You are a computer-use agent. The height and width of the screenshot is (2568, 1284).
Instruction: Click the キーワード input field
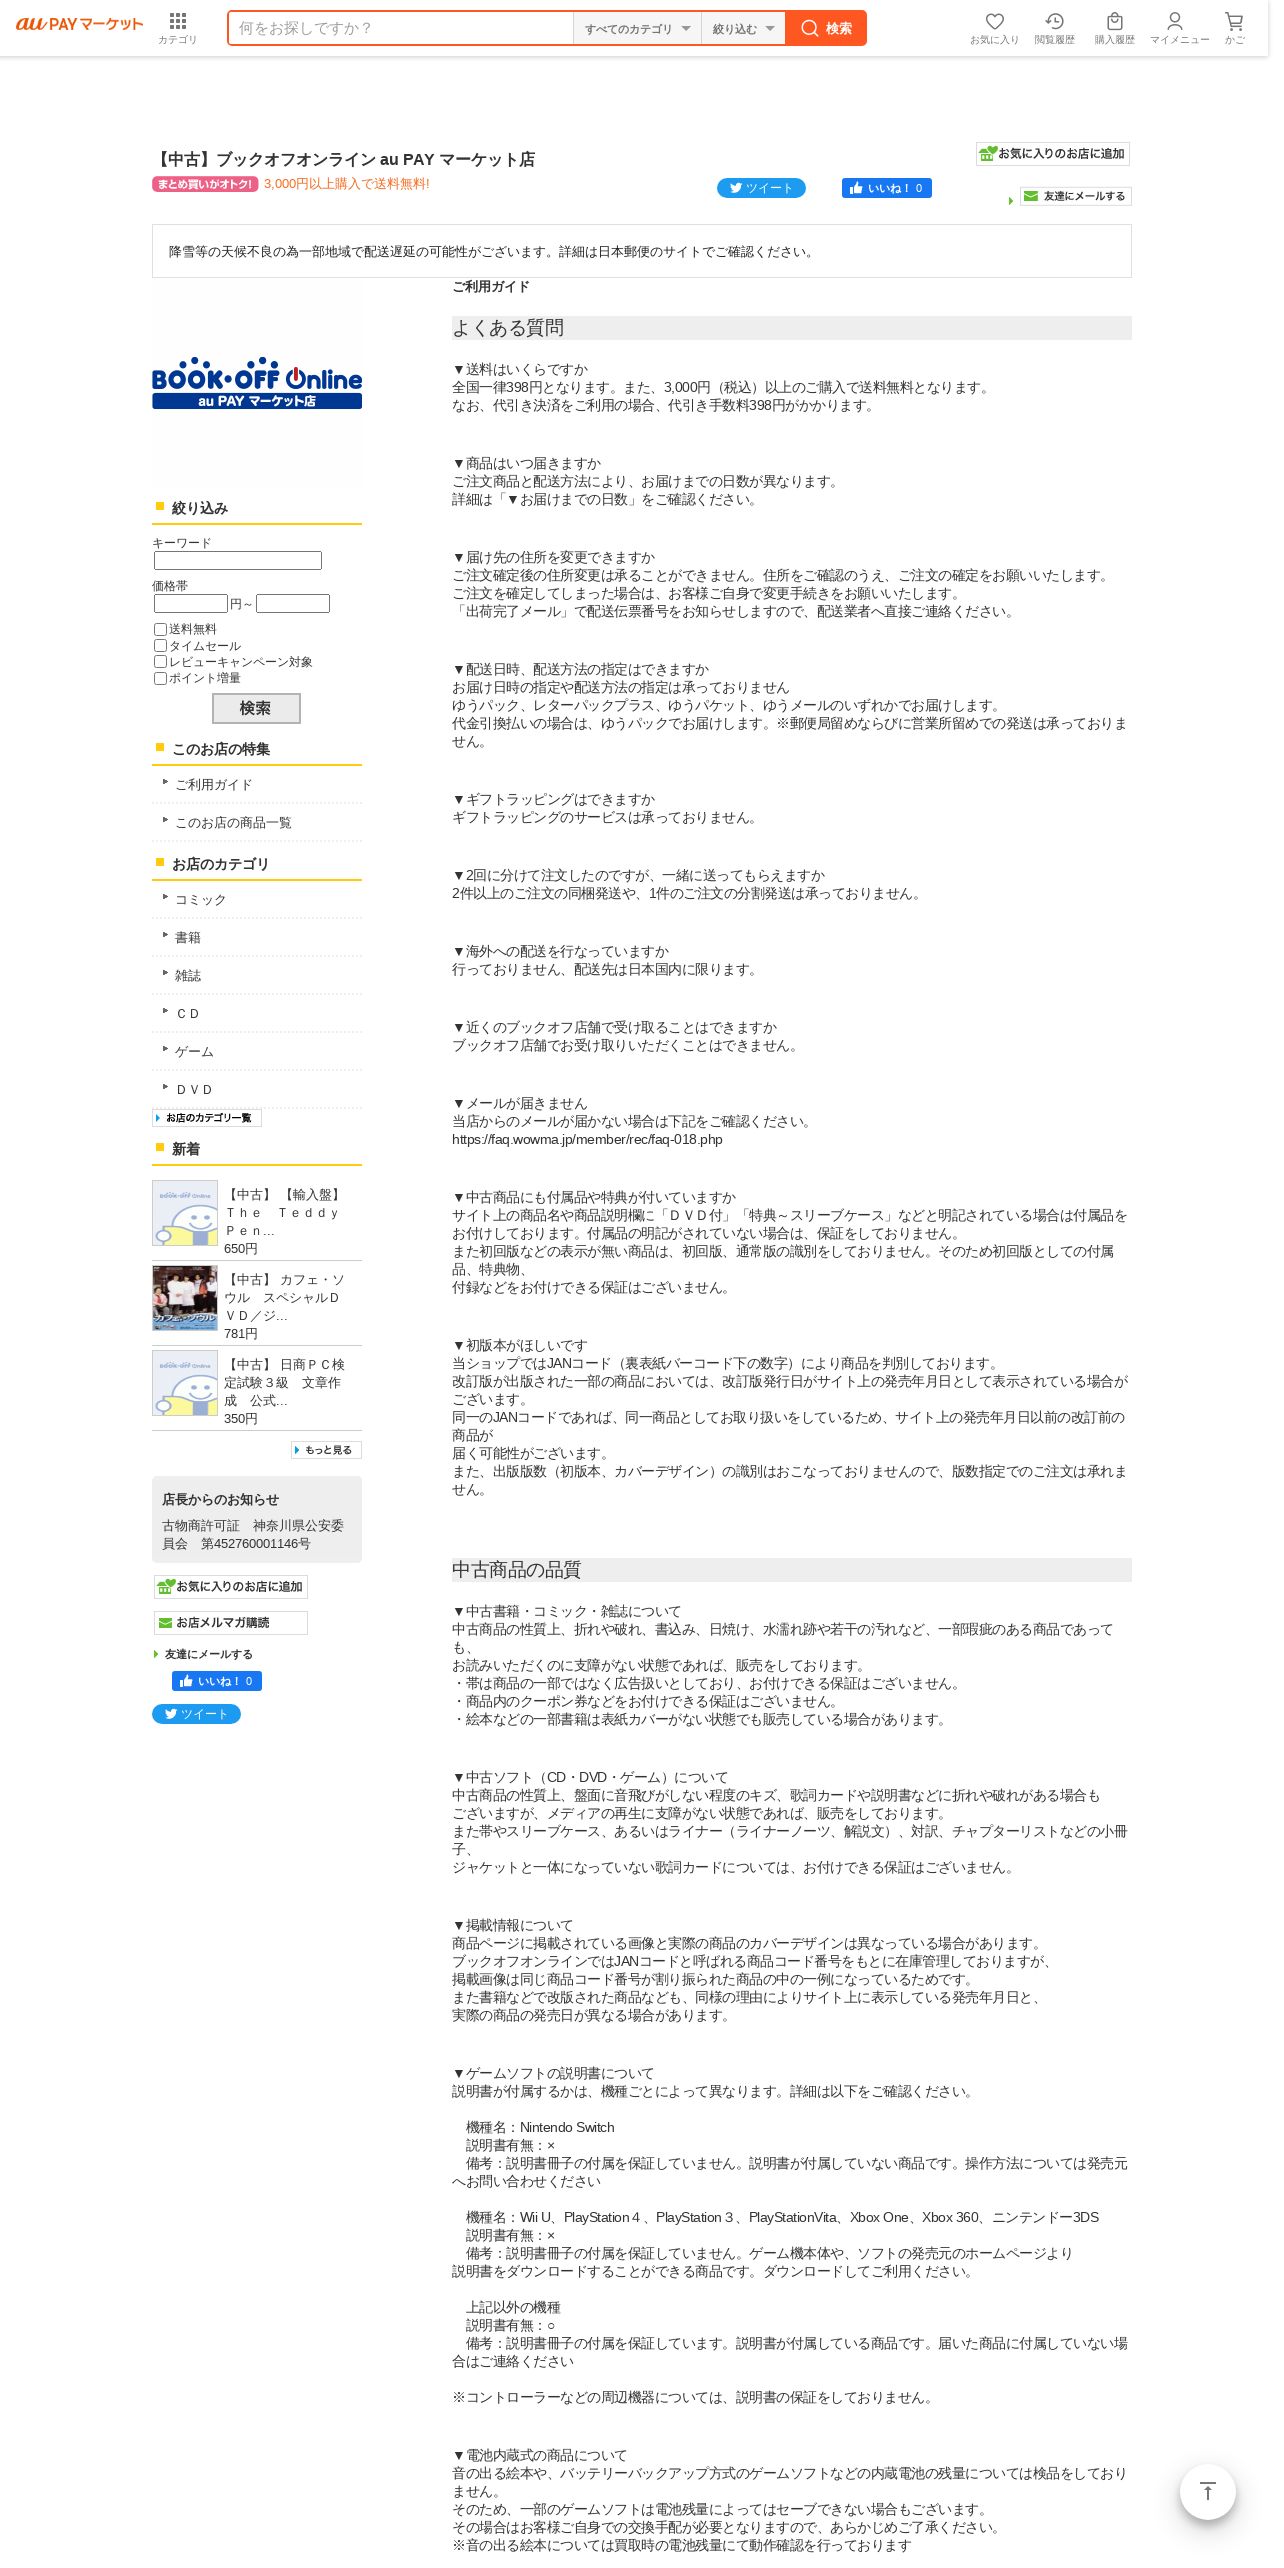pyautogui.click(x=238, y=561)
